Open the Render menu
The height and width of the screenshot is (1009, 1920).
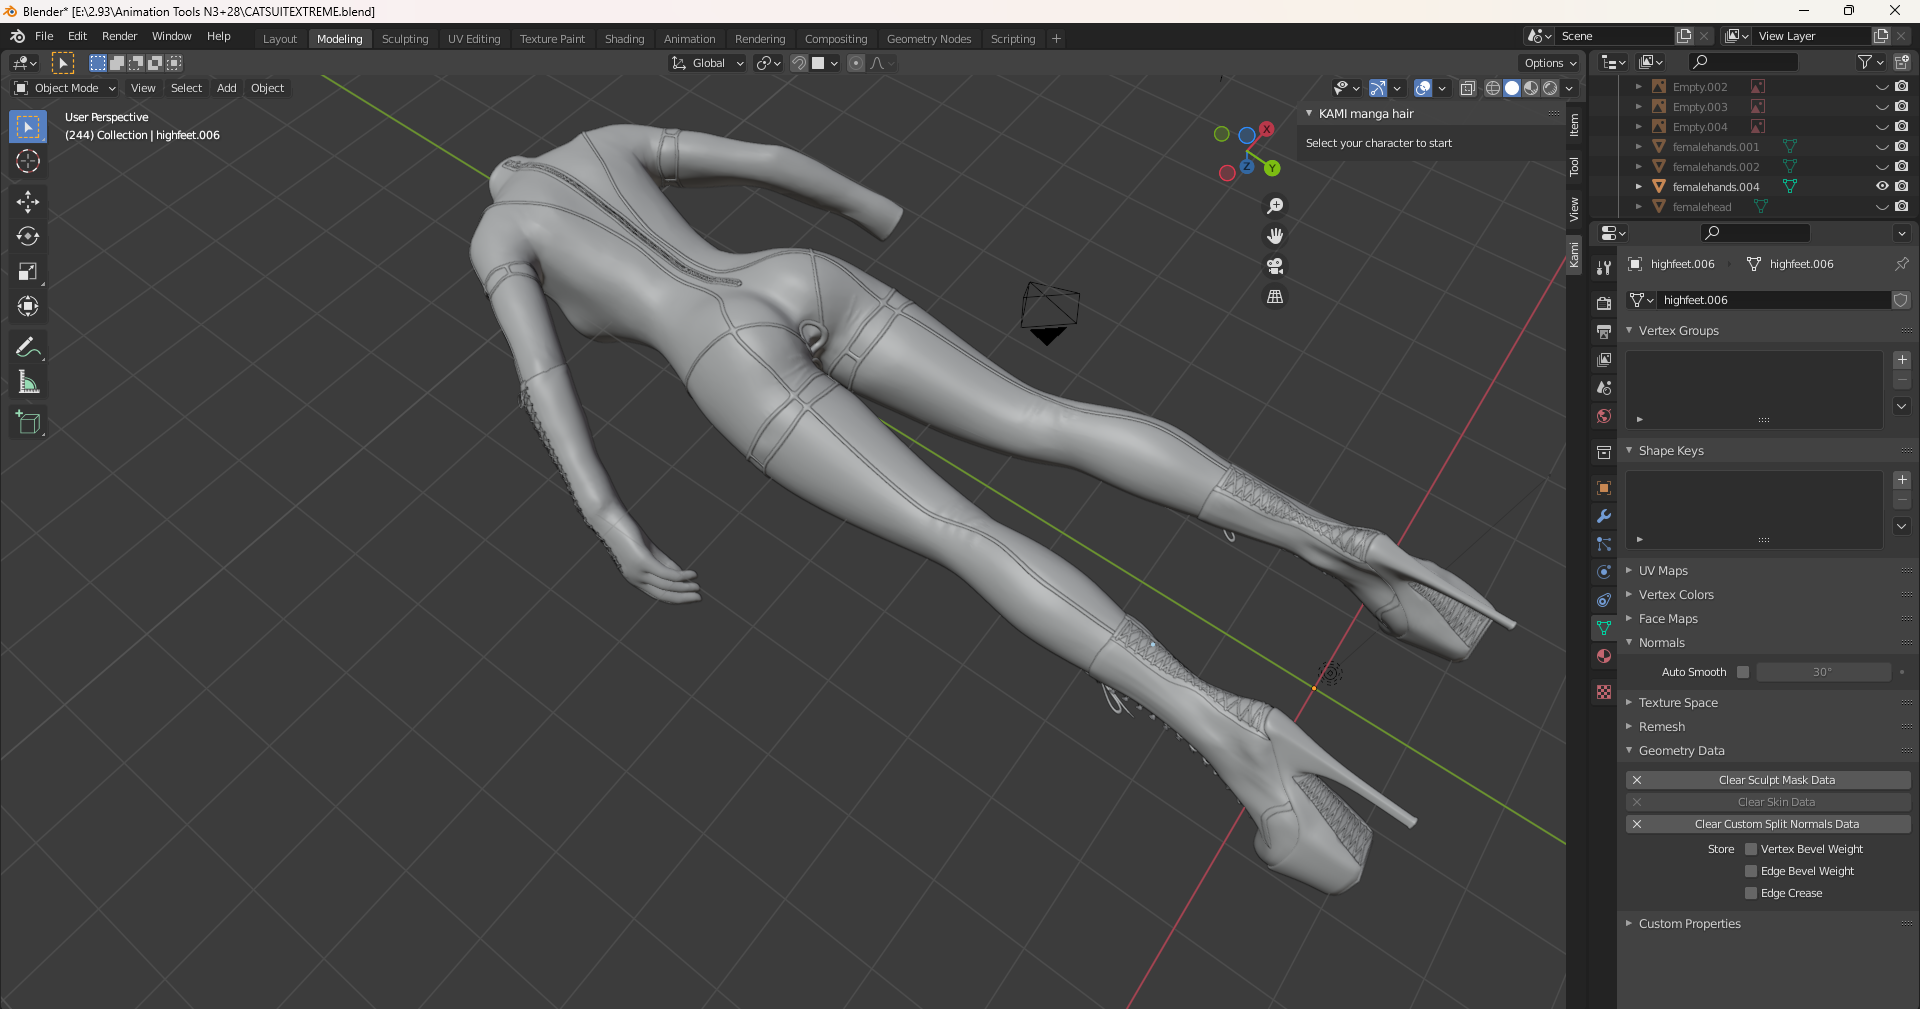(x=119, y=36)
